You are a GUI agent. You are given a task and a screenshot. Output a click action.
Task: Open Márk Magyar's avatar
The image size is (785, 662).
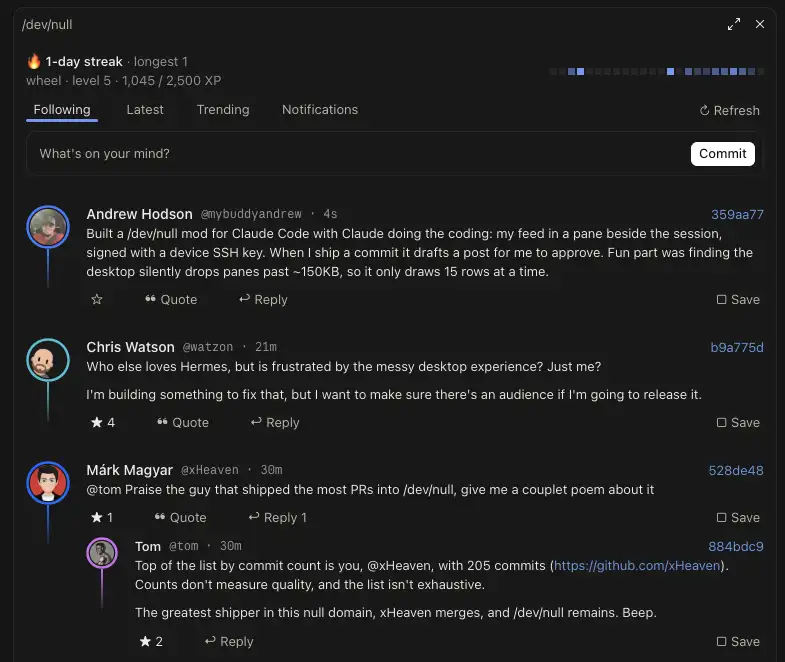pyautogui.click(x=48, y=483)
